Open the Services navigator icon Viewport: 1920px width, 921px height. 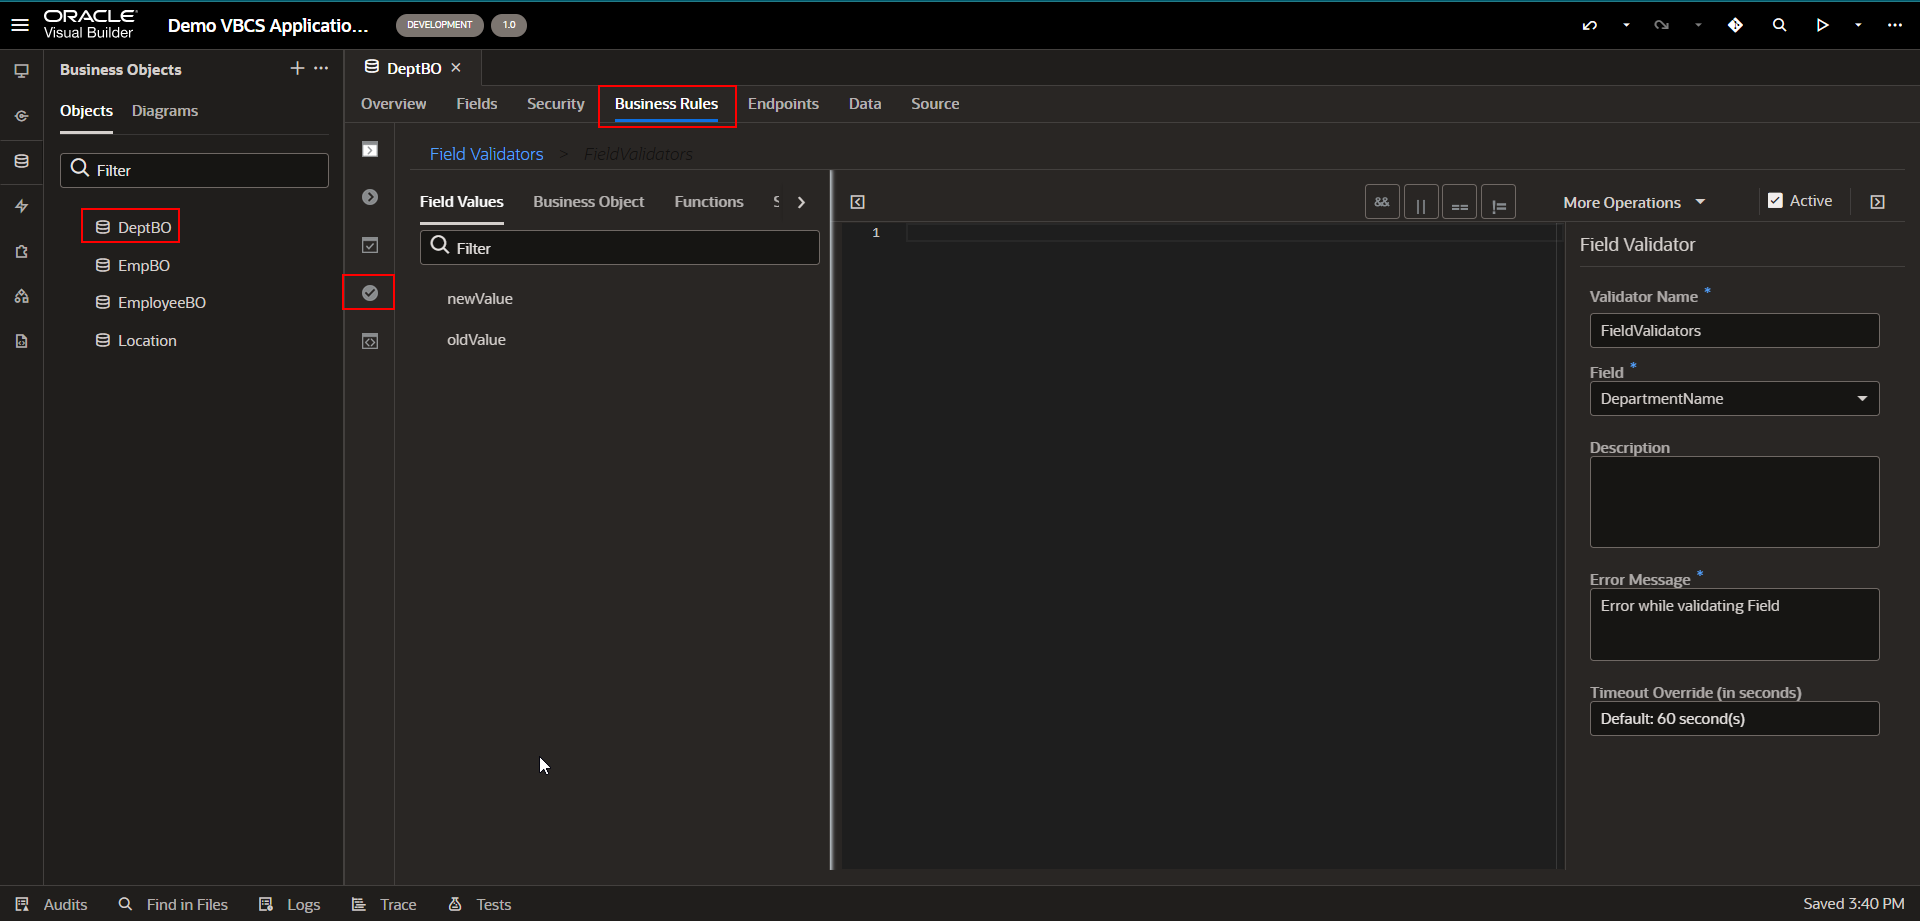[21, 116]
